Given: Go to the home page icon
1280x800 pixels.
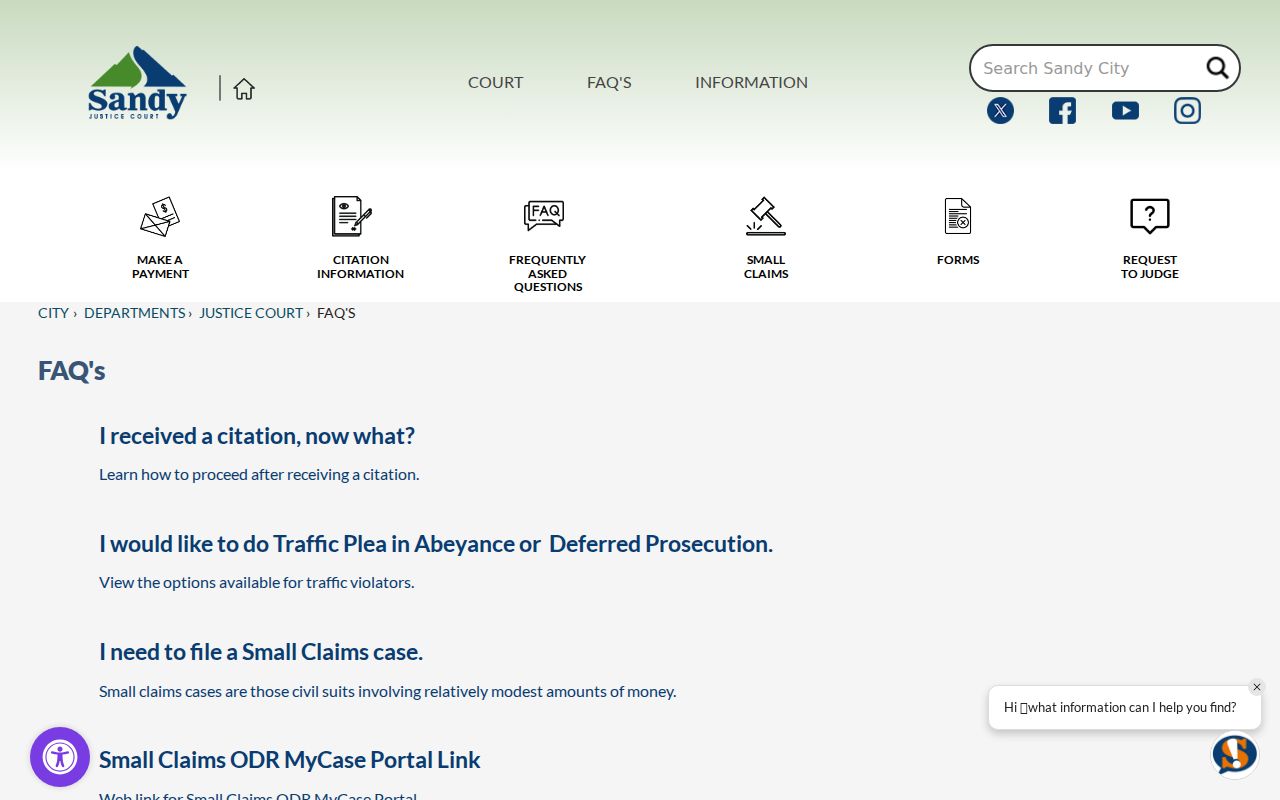Looking at the screenshot, I should [244, 89].
